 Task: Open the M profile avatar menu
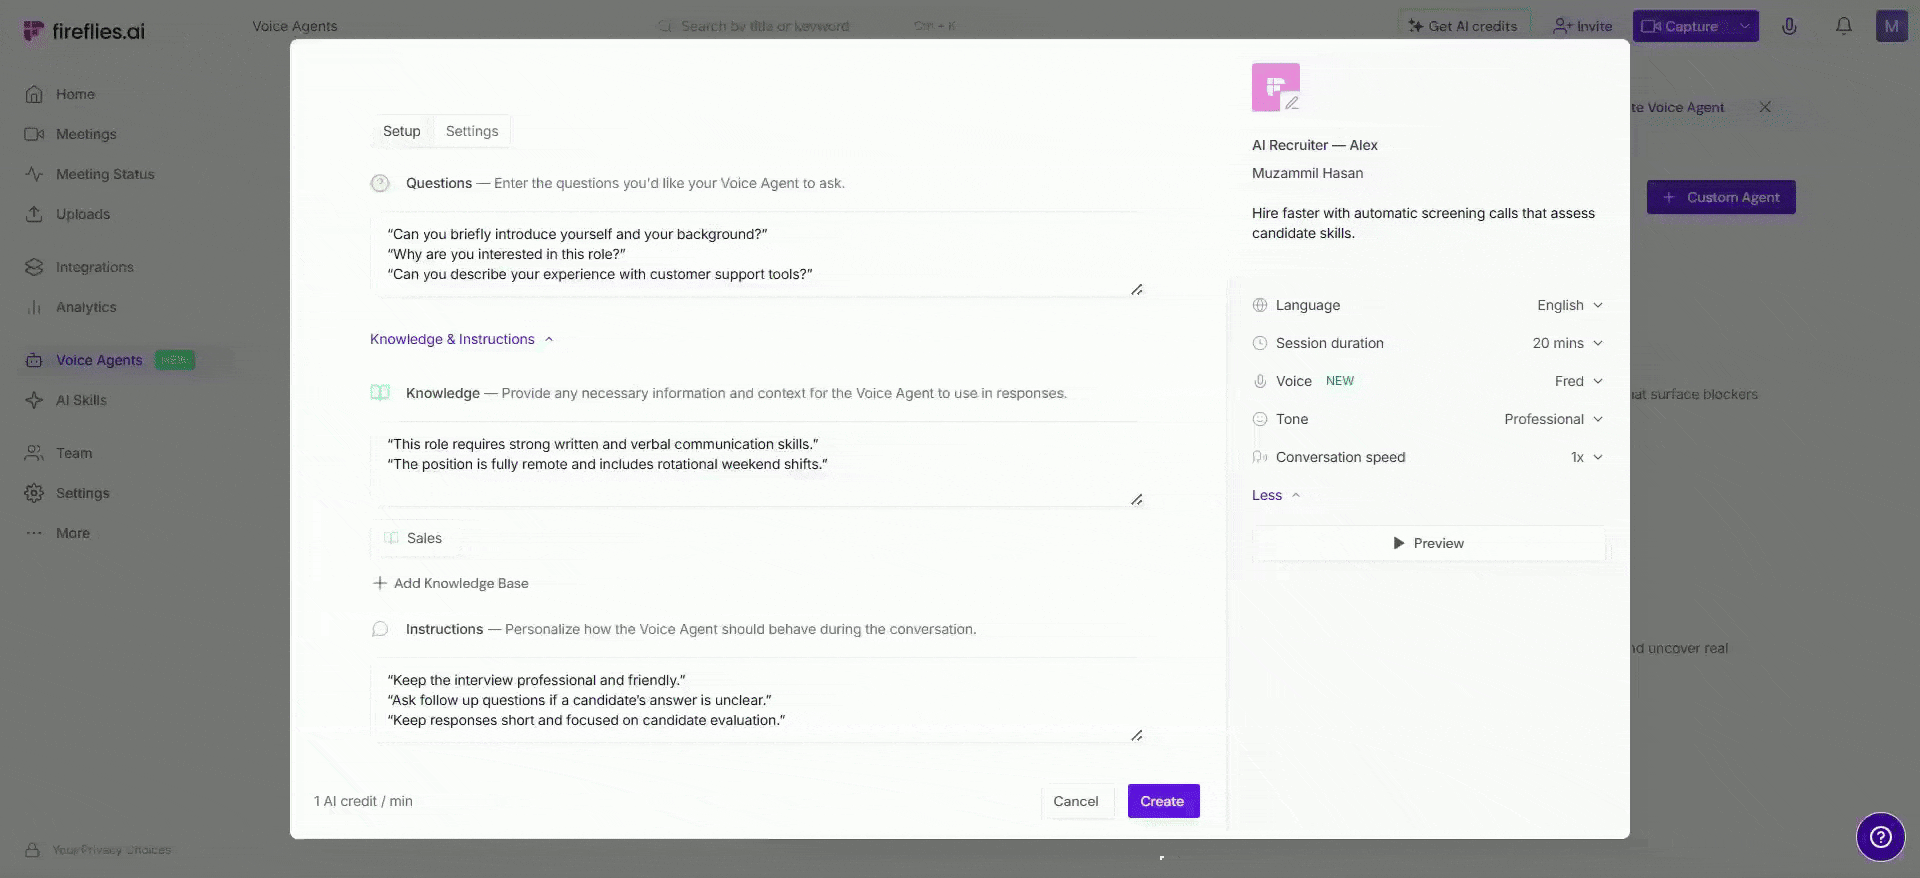[1891, 26]
